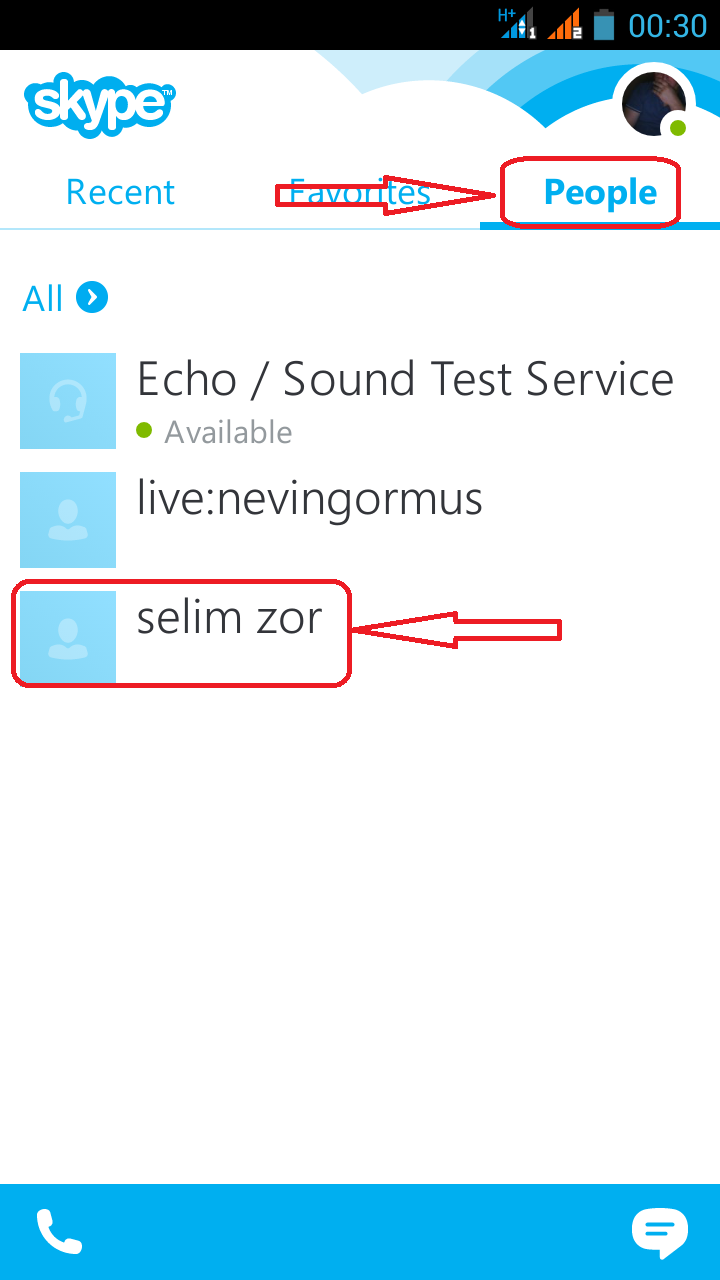Tap the green Available status dot on Echo contact
Image resolution: width=720 pixels, height=1280 pixels.
pos(143,430)
